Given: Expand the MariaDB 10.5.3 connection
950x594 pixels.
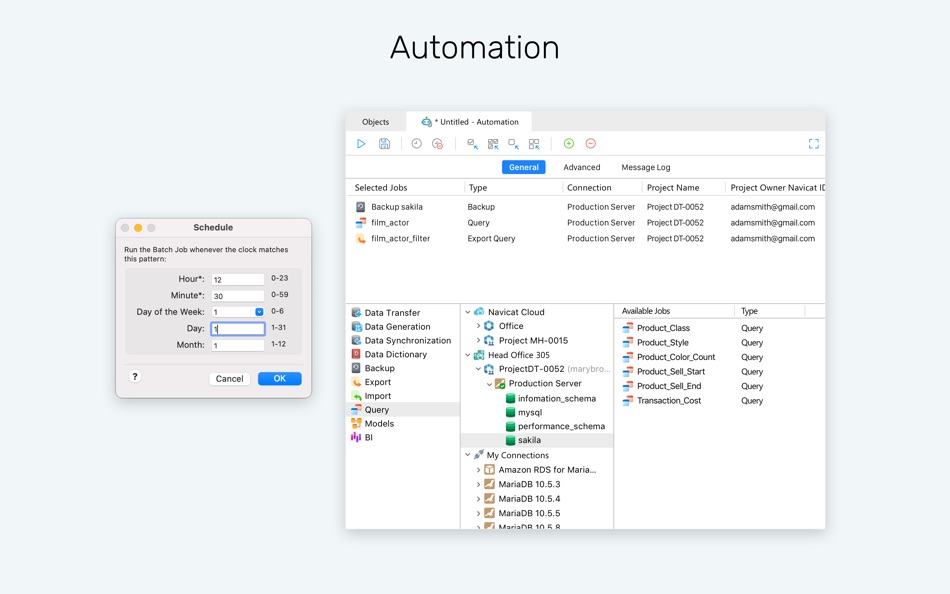Looking at the screenshot, I should [478, 484].
